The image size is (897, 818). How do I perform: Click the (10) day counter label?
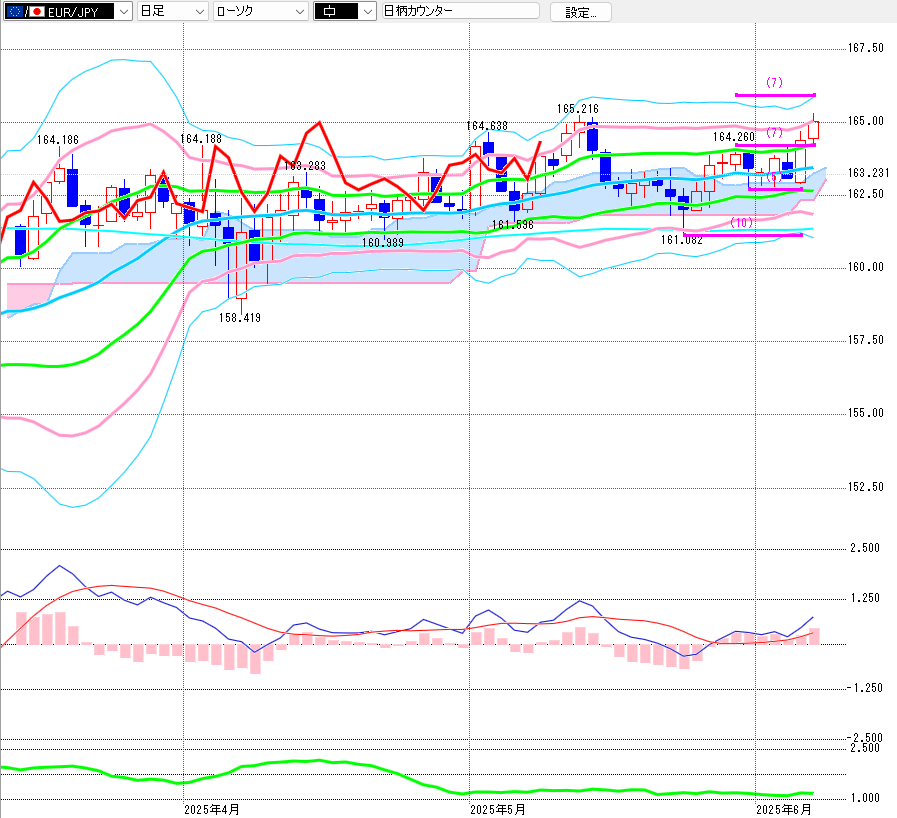(x=742, y=222)
